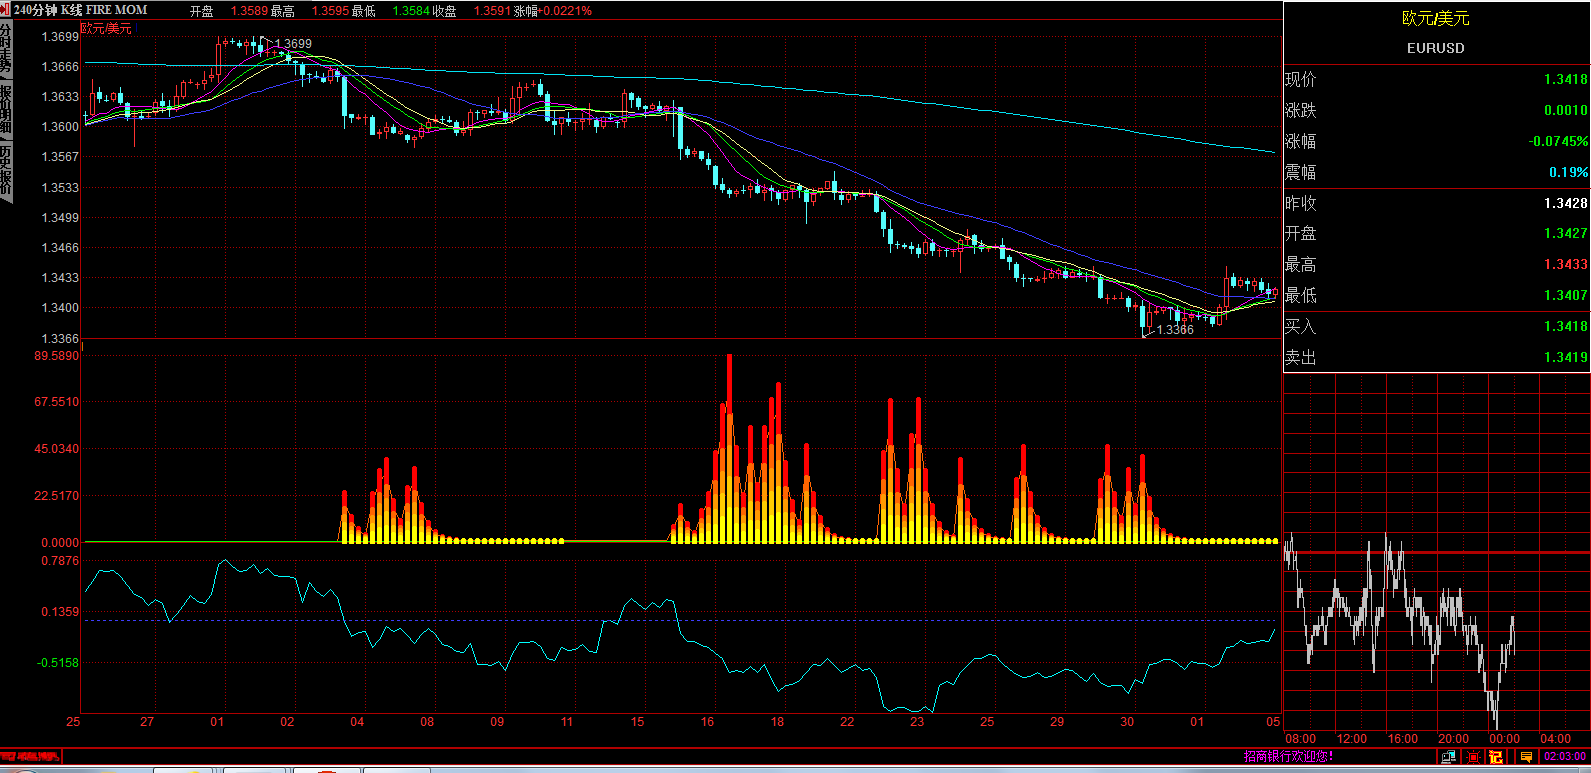
Task: Click the 1.3699 high price marker on chart
Action: (x=292, y=43)
